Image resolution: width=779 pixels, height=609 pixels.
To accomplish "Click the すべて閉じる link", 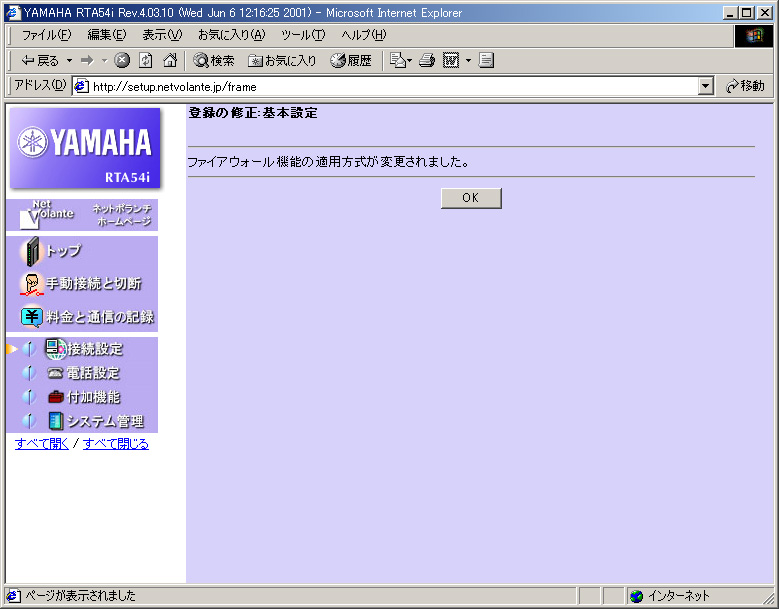I will (116, 444).
